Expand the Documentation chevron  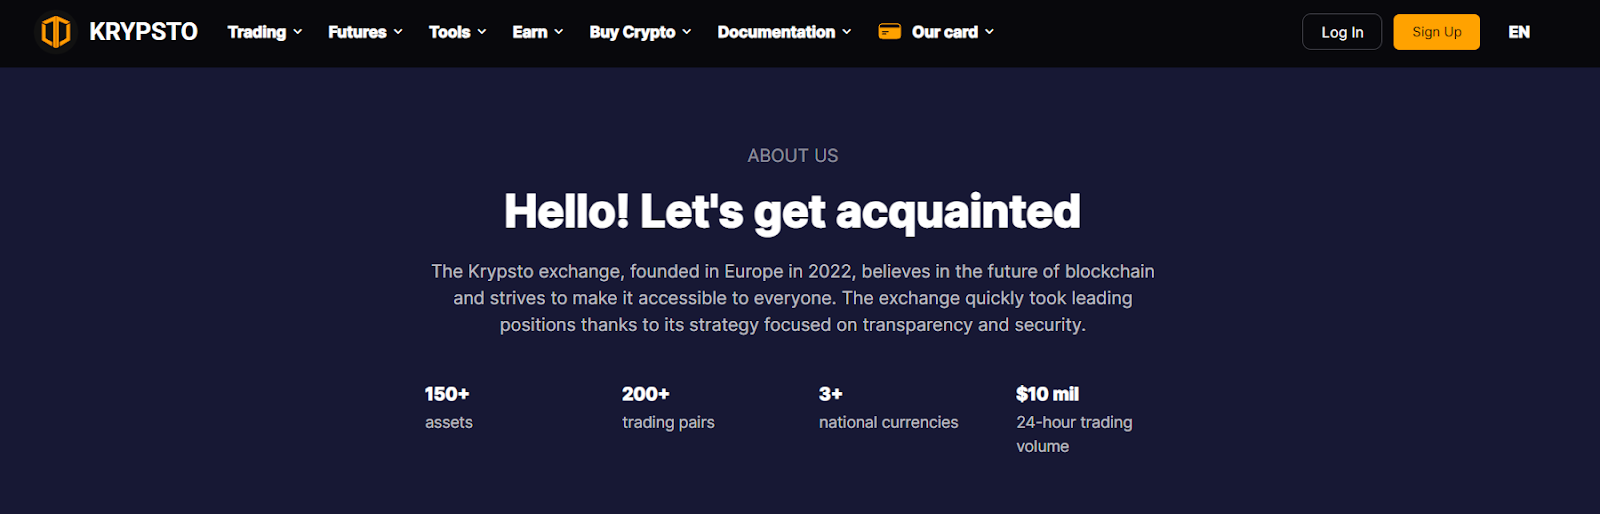847,32
